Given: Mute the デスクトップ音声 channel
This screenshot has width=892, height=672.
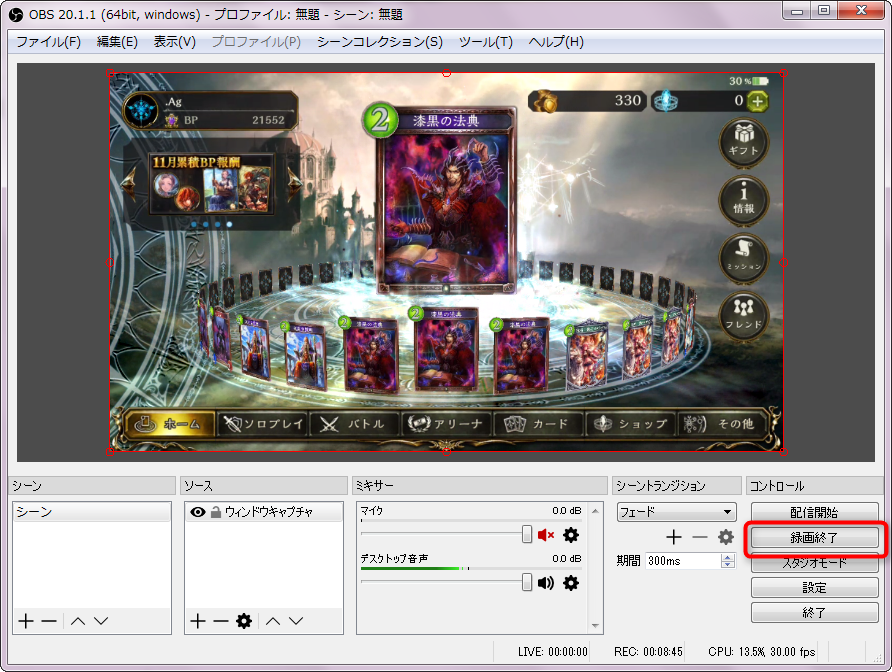Looking at the screenshot, I should (x=546, y=583).
